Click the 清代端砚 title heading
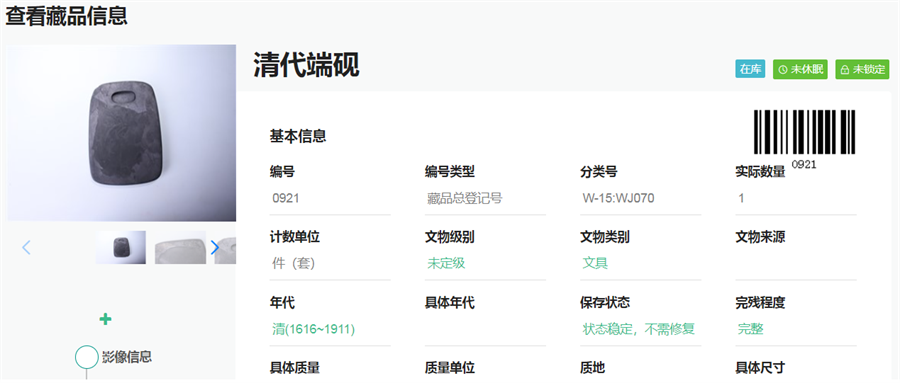Viewport: 900px width, 383px height. 307,66
